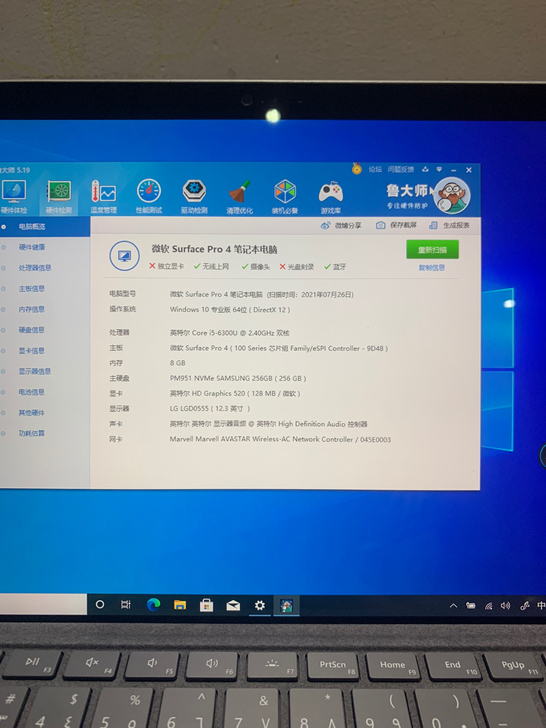
Task: Open 温度管理 temperature management
Action: [x=104, y=197]
